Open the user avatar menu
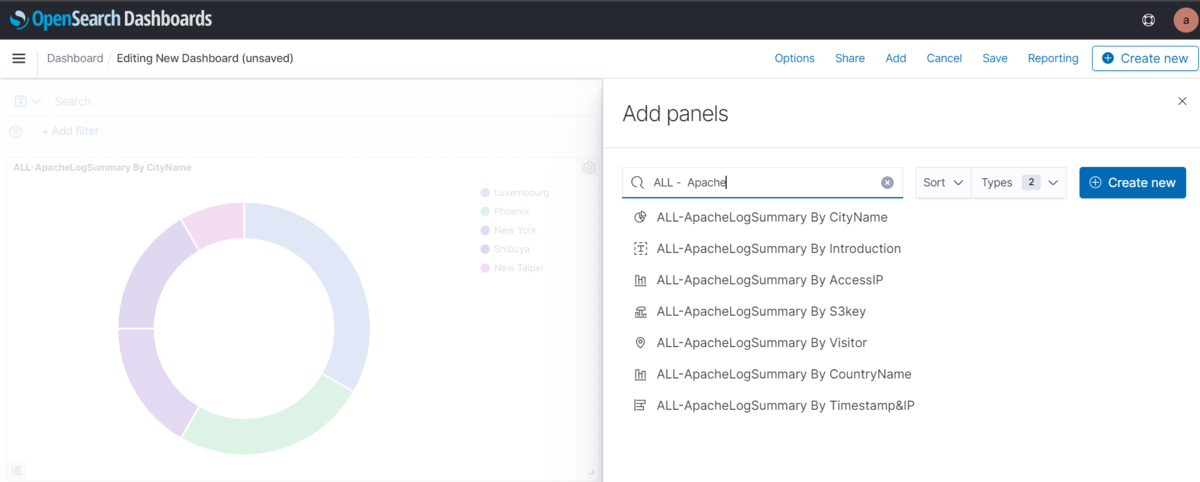The image size is (1200, 482). point(1185,20)
